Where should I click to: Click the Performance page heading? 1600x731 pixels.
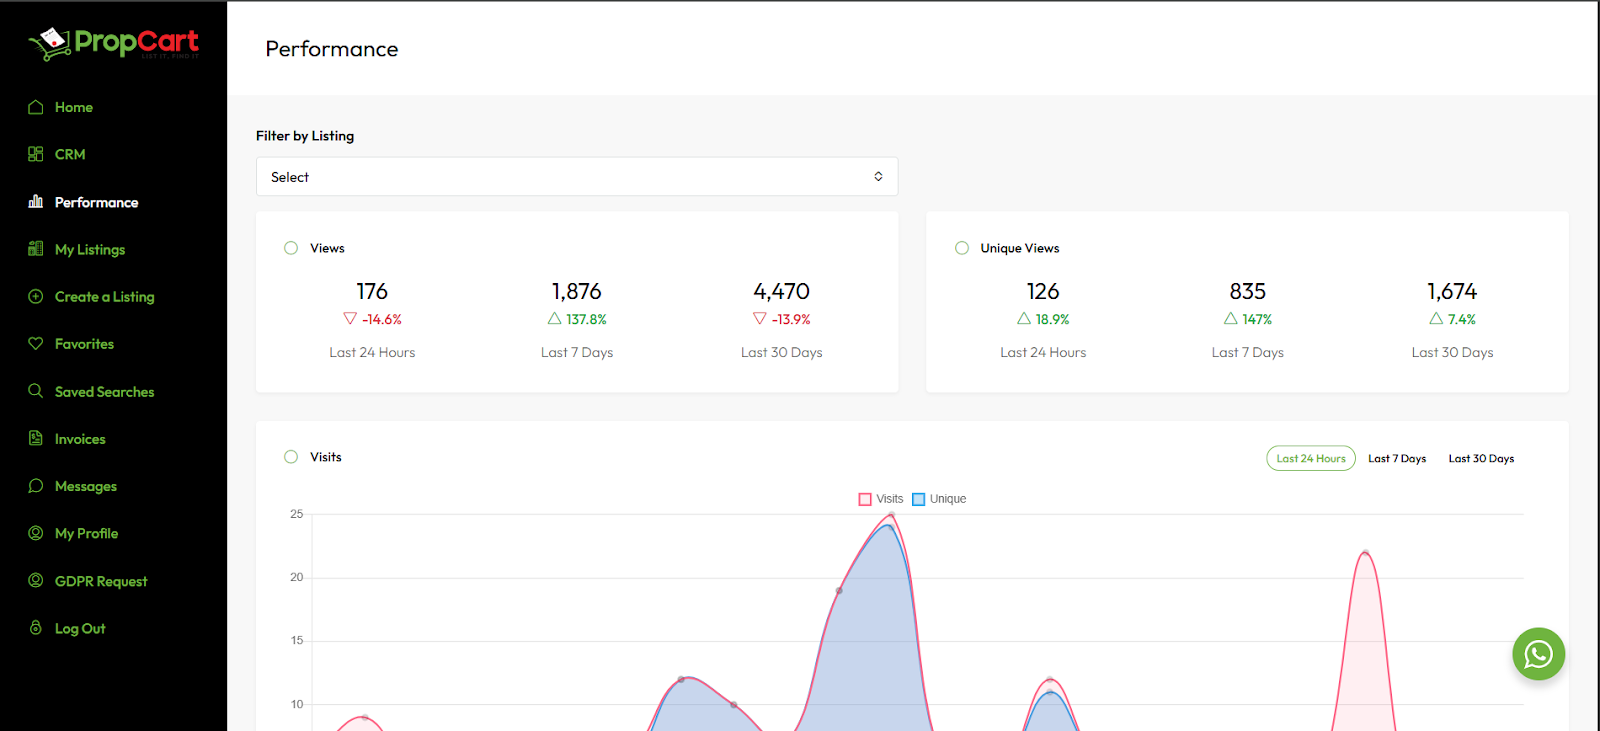(x=332, y=49)
